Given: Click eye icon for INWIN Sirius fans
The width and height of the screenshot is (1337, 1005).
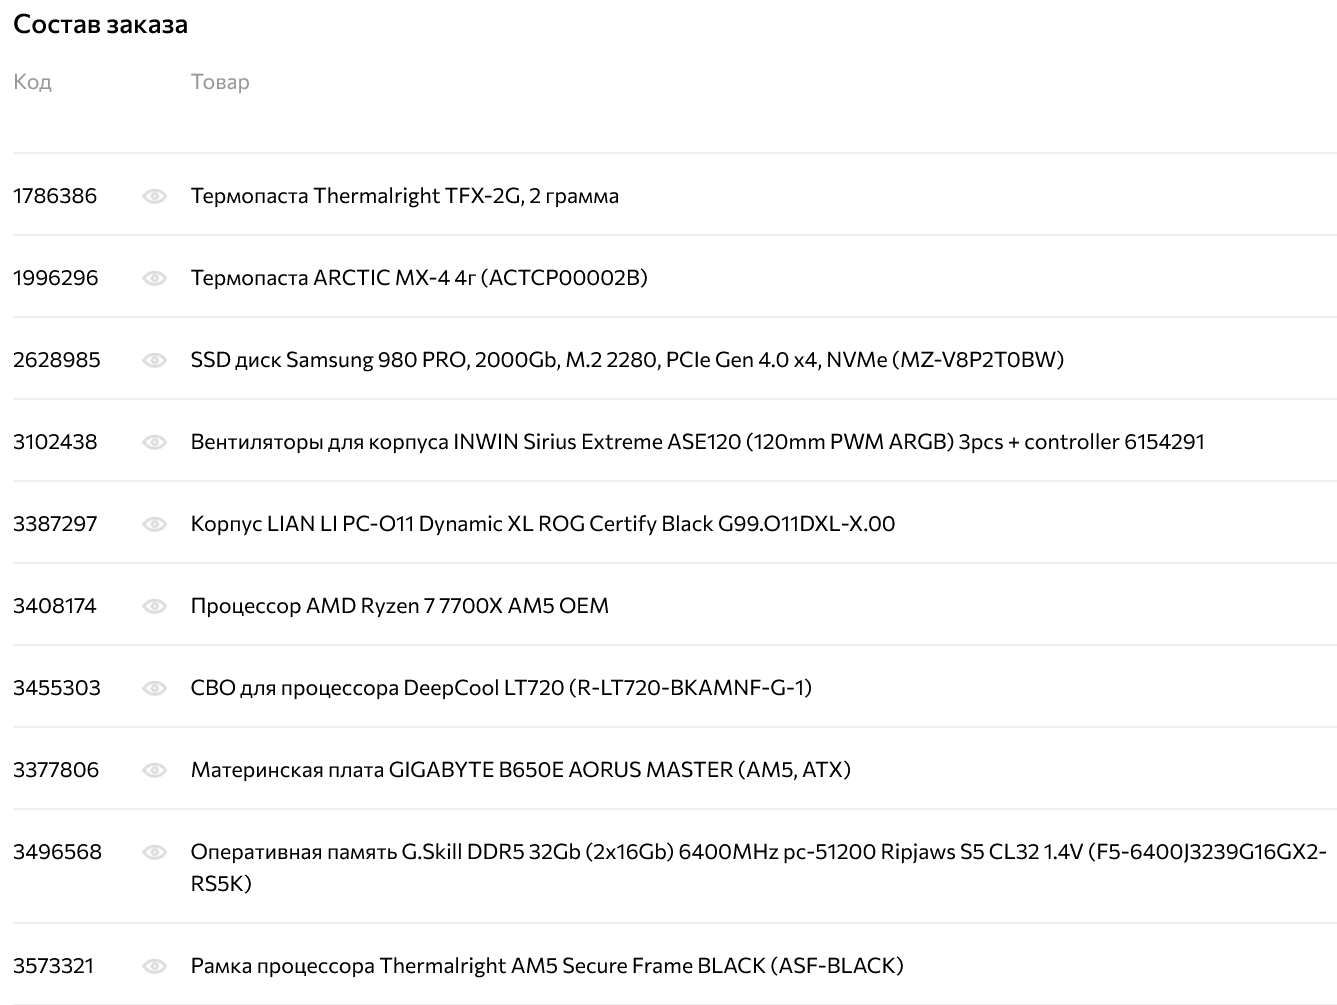Looking at the screenshot, I should click(x=154, y=442).
